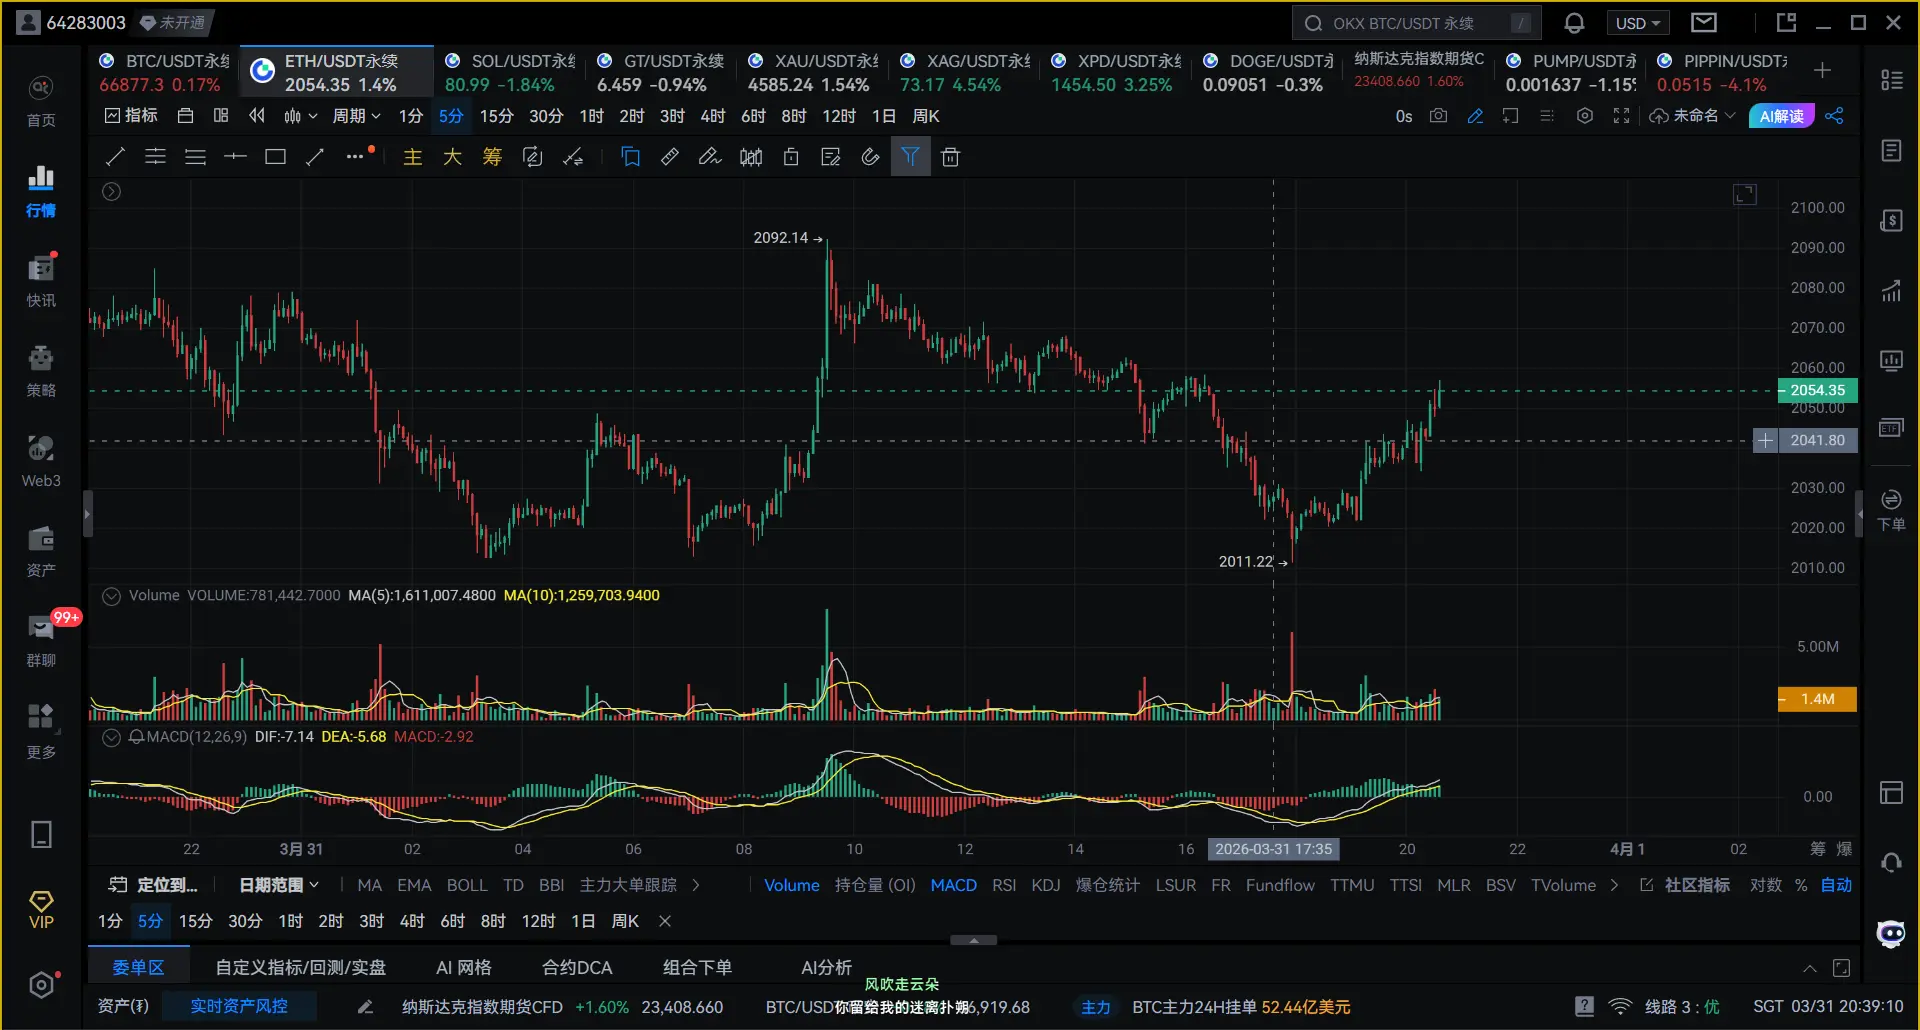Take a chart screenshot with camera icon

coord(1438,116)
